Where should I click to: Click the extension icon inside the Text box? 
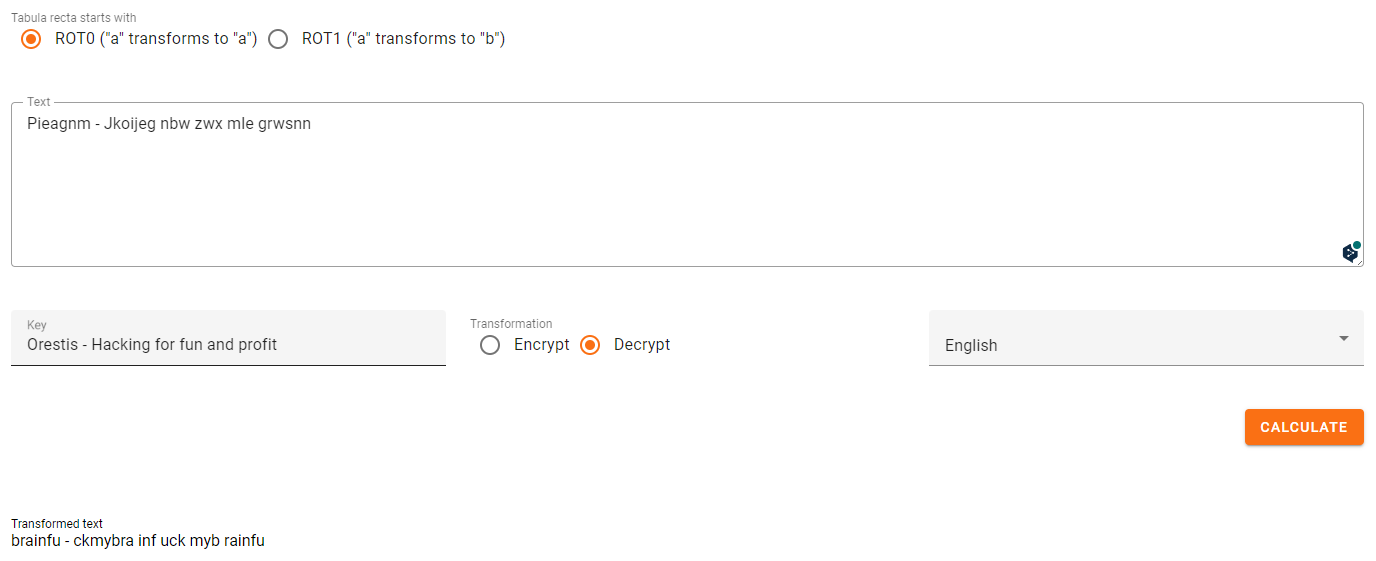[1351, 252]
